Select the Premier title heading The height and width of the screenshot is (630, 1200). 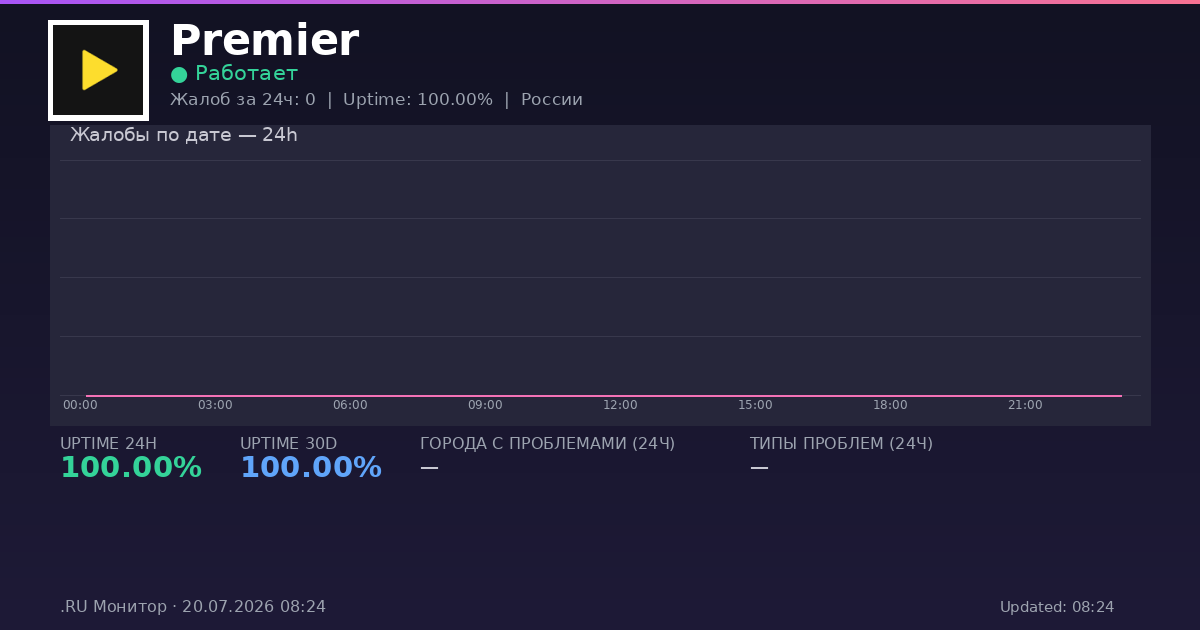pyautogui.click(x=264, y=41)
